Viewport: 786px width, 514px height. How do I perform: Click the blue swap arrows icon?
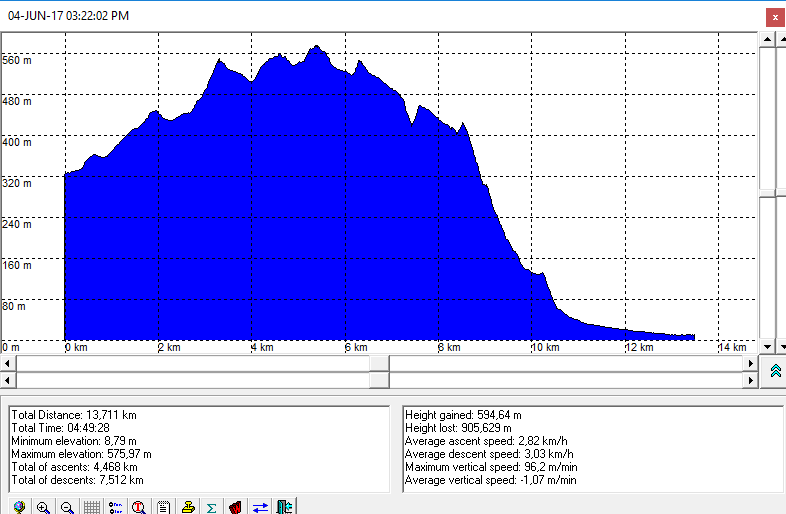(260, 507)
